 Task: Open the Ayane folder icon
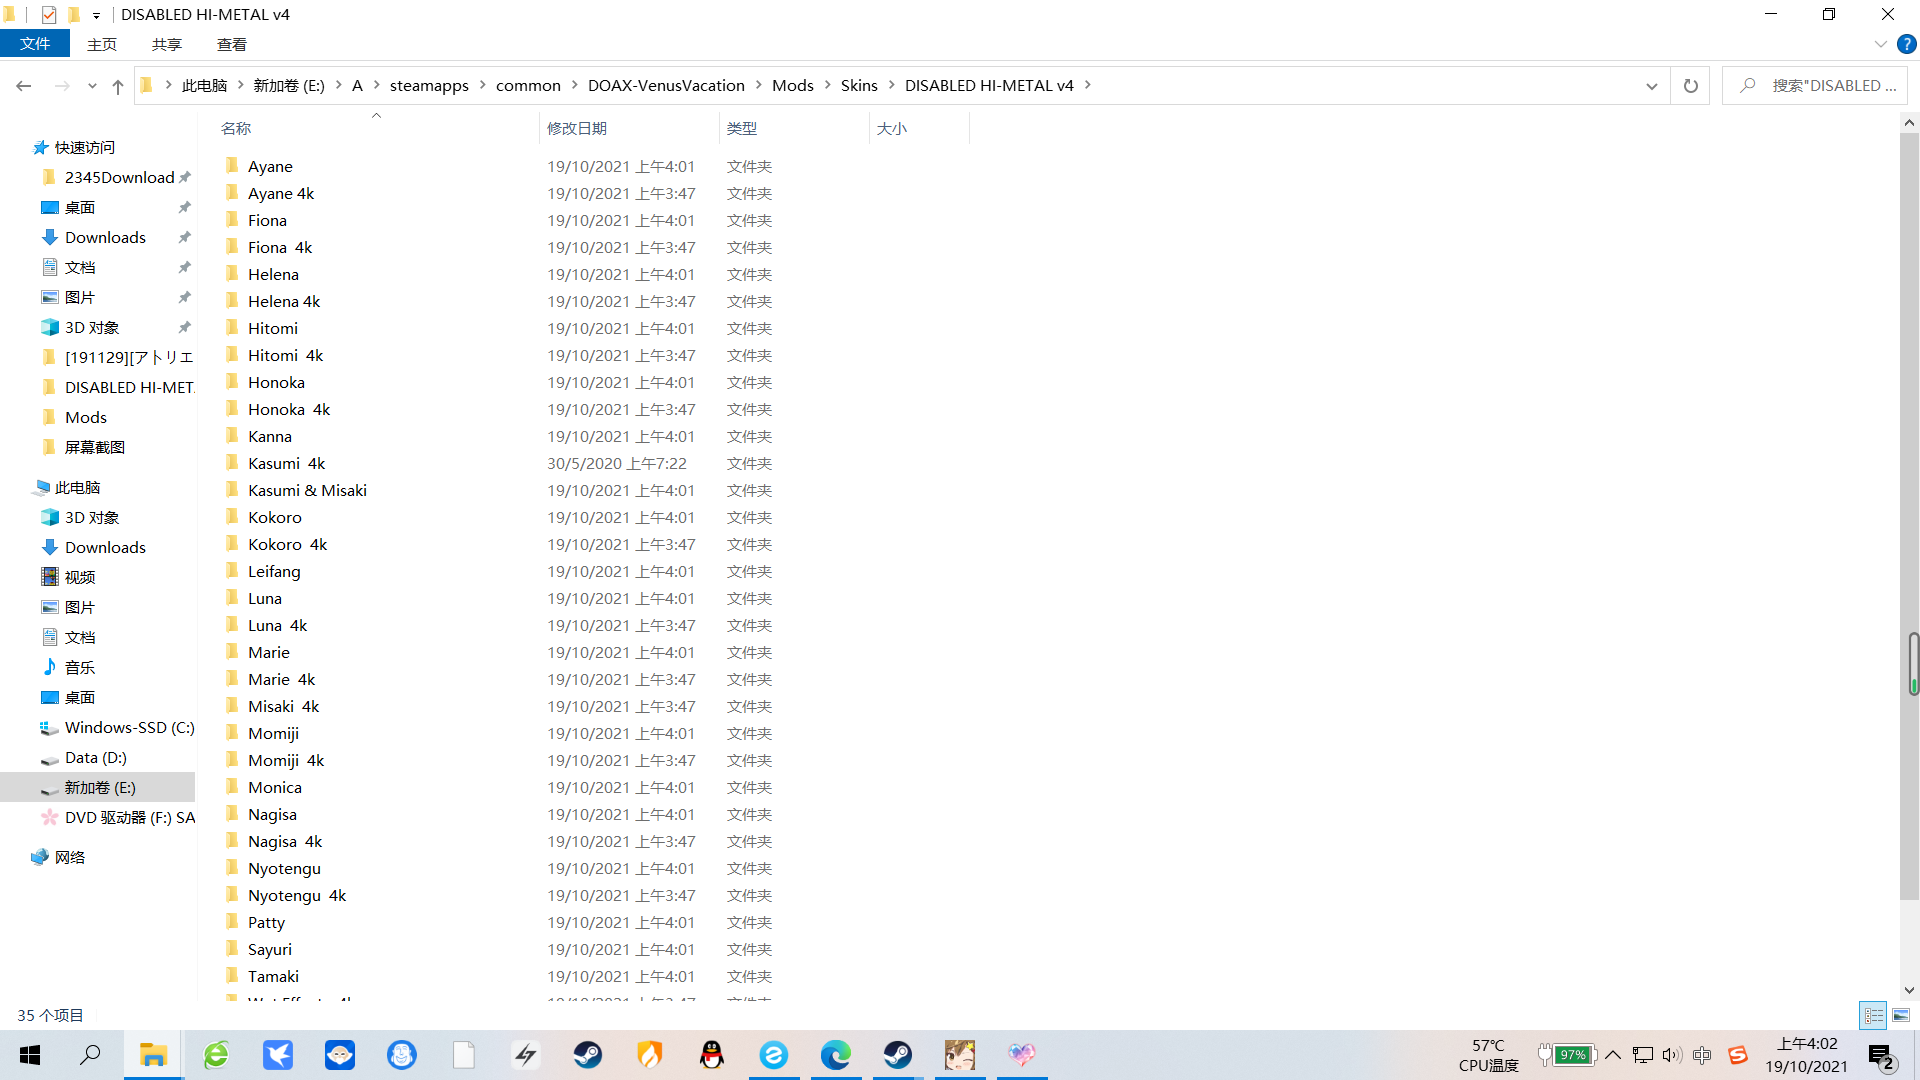tap(232, 166)
